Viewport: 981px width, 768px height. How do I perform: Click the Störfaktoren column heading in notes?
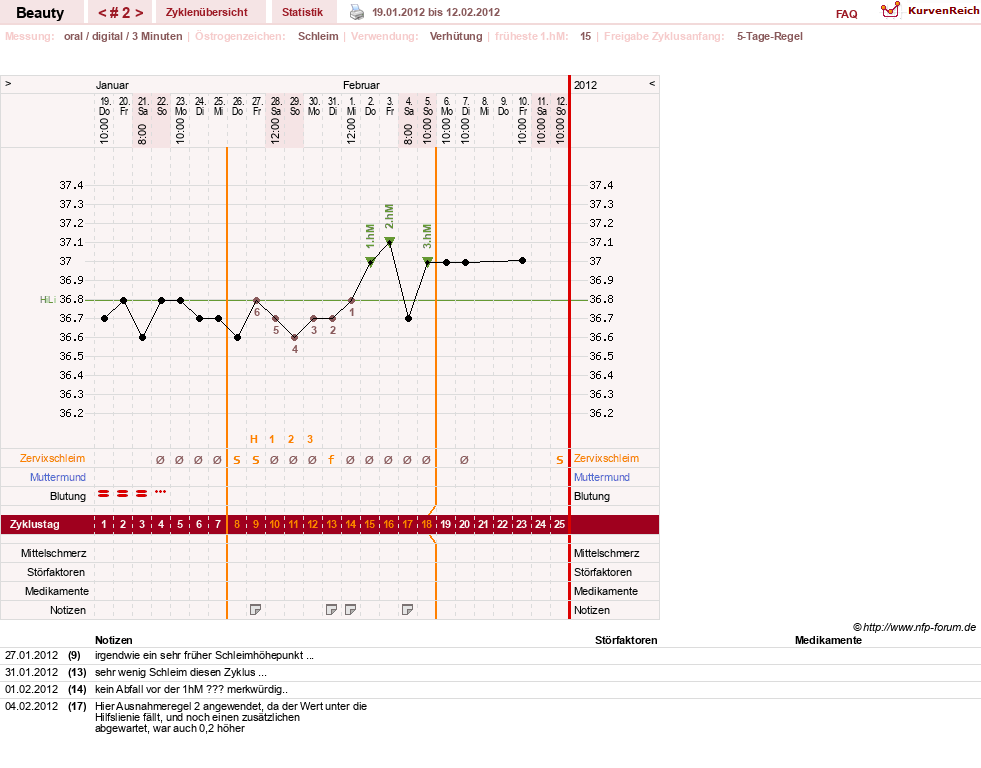click(626, 640)
